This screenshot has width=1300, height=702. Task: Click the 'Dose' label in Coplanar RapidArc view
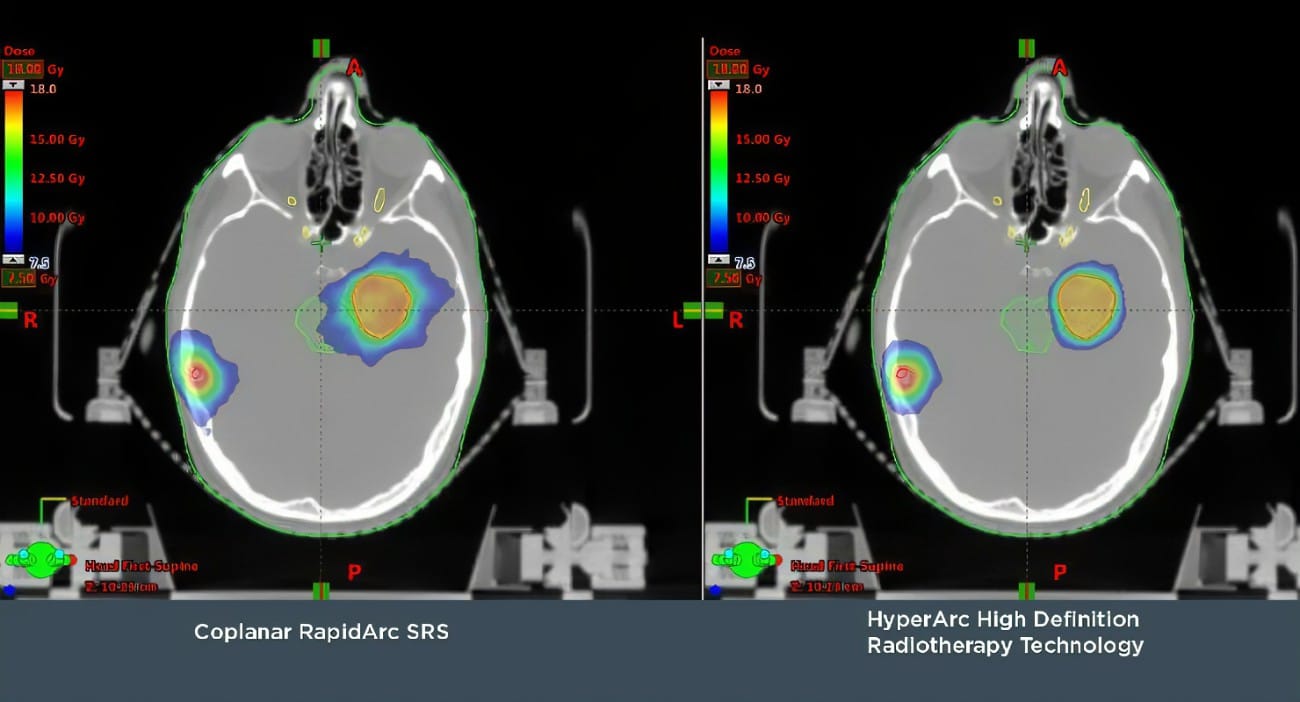[x=19, y=50]
